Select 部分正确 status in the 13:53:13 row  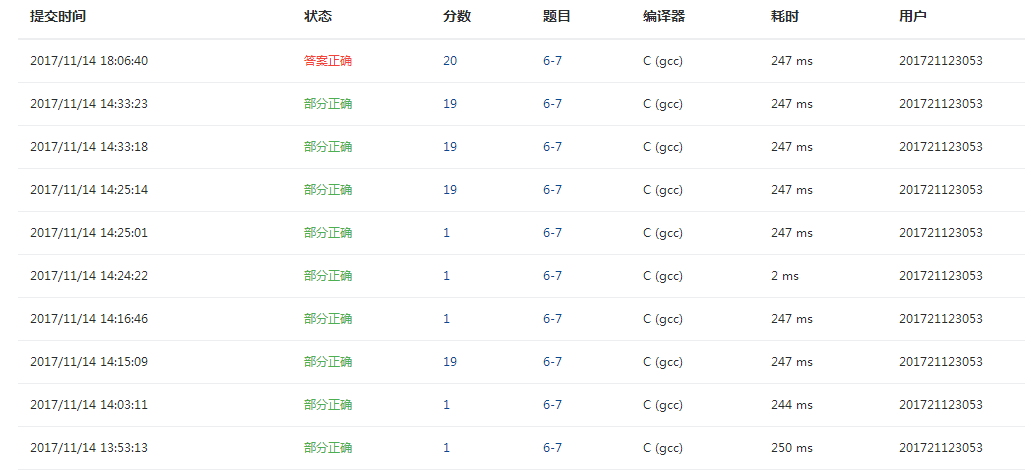[x=328, y=448]
